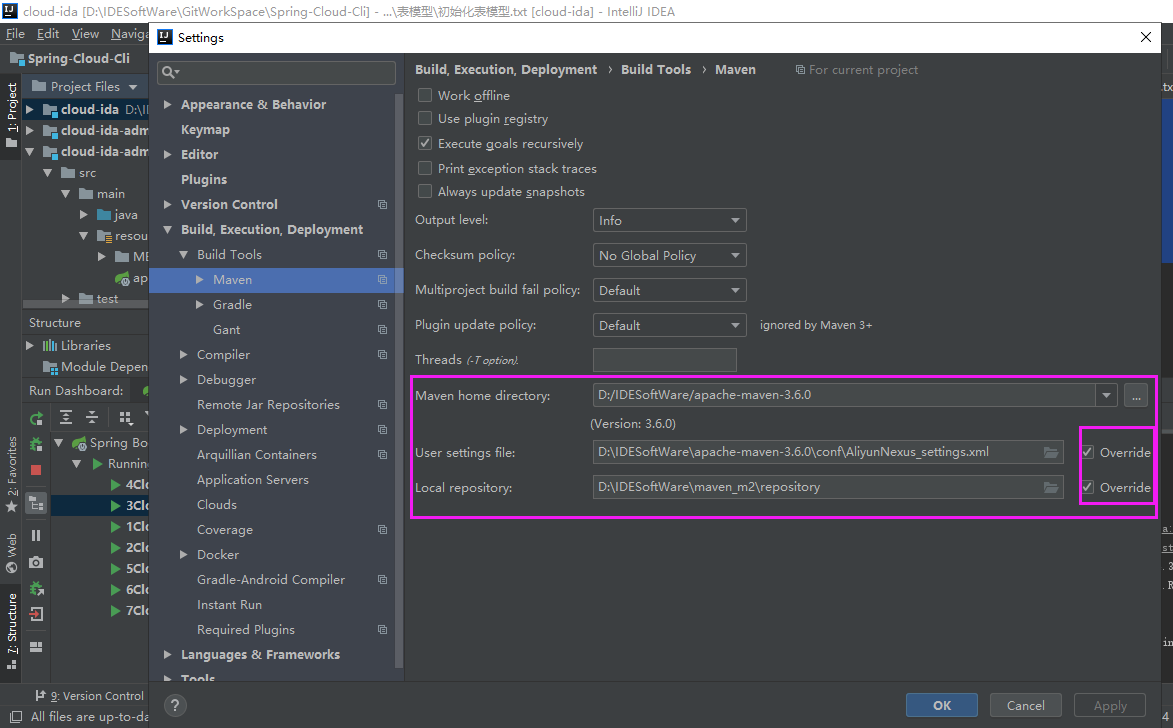Click Cancel to discard settings changes

1025,704
